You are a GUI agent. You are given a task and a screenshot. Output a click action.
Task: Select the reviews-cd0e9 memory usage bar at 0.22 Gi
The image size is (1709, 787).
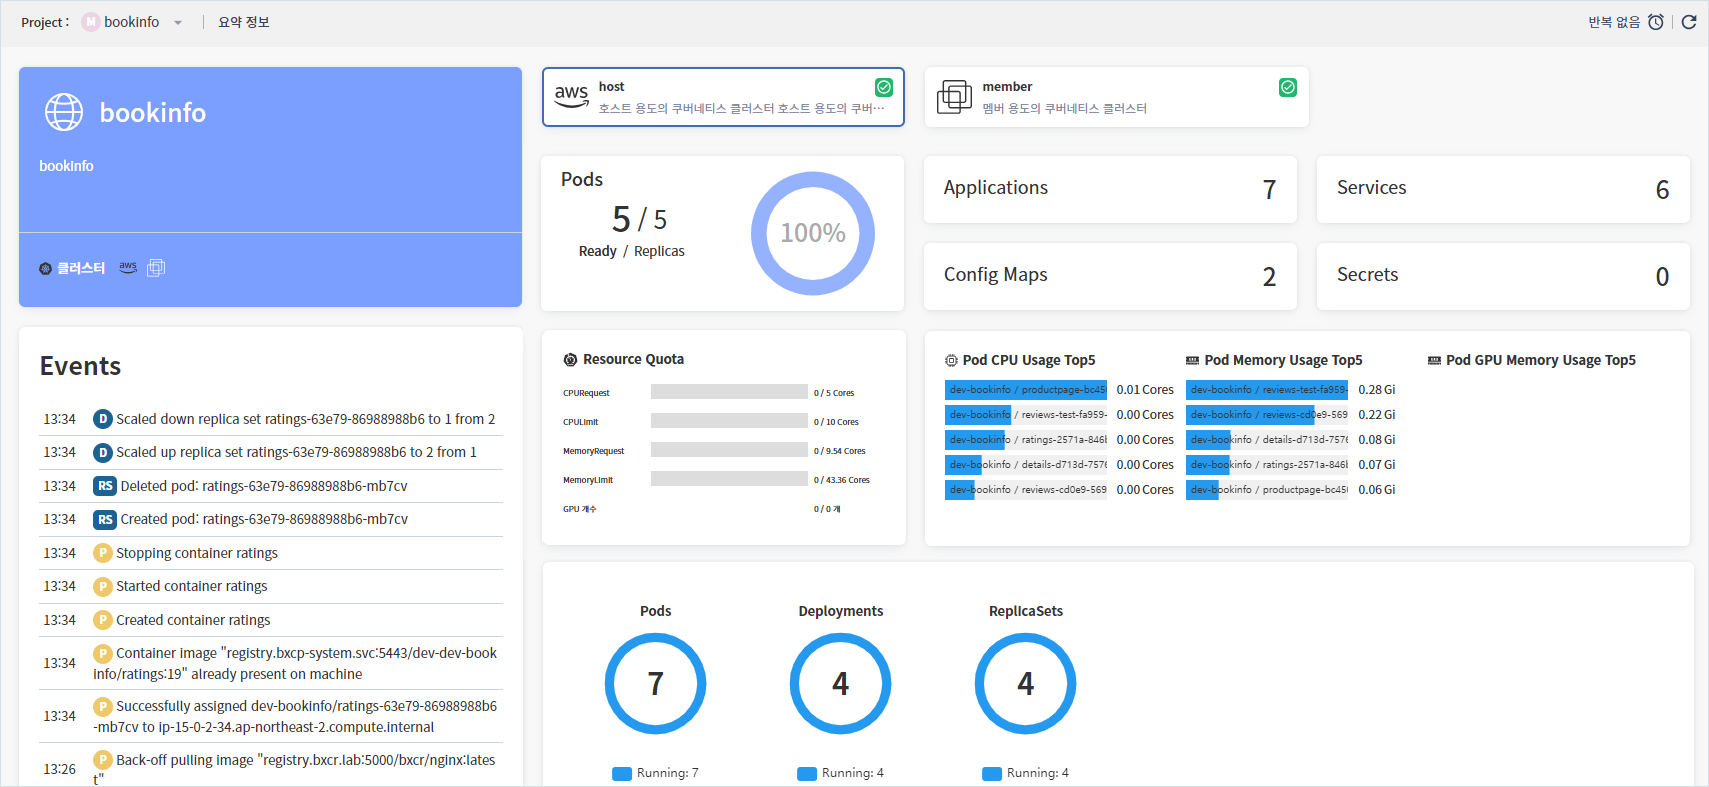coord(1267,415)
